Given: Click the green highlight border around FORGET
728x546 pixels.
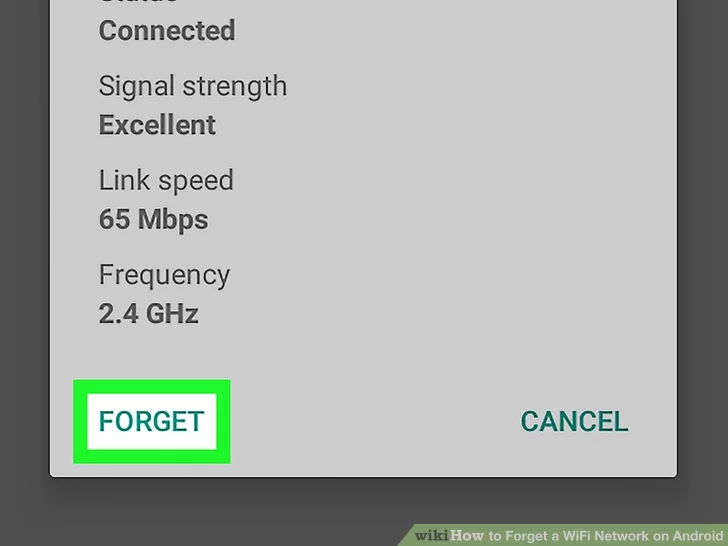Looking at the screenshot, I should point(151,387).
